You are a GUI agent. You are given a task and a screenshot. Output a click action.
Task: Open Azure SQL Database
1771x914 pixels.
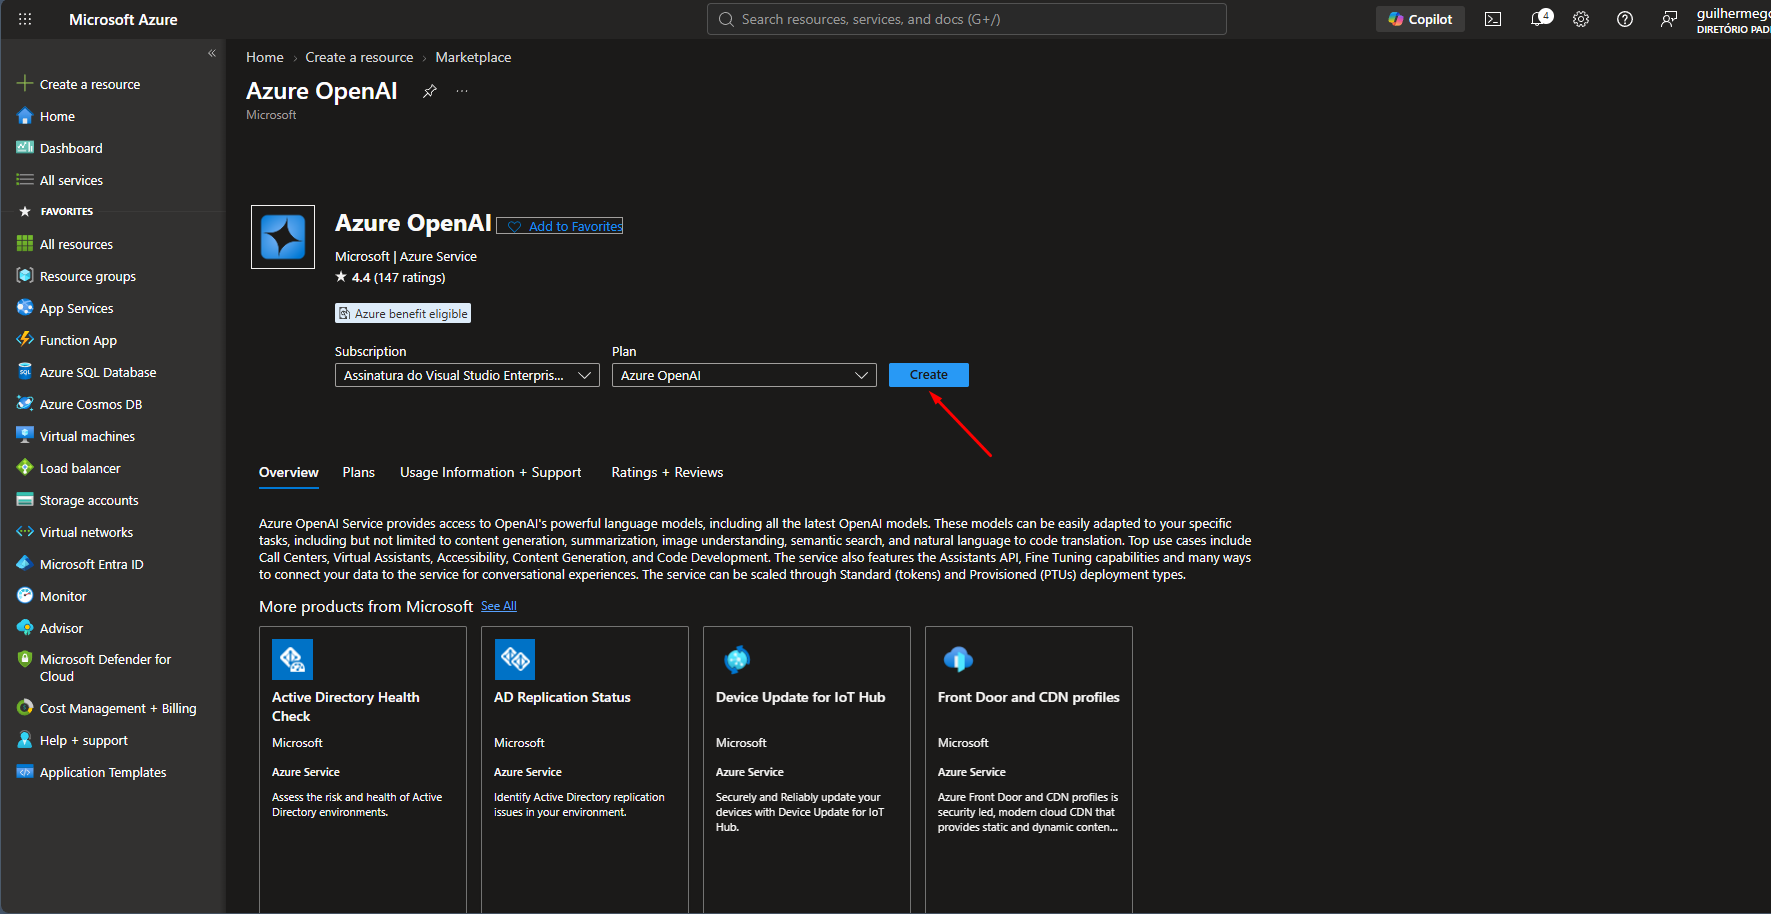[x=98, y=372]
